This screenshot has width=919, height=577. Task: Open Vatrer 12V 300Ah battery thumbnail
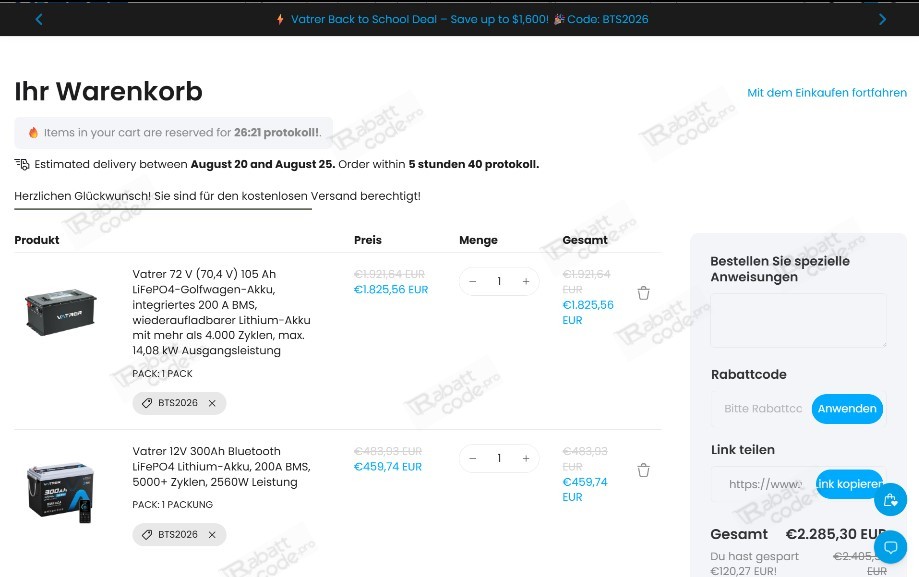60,493
